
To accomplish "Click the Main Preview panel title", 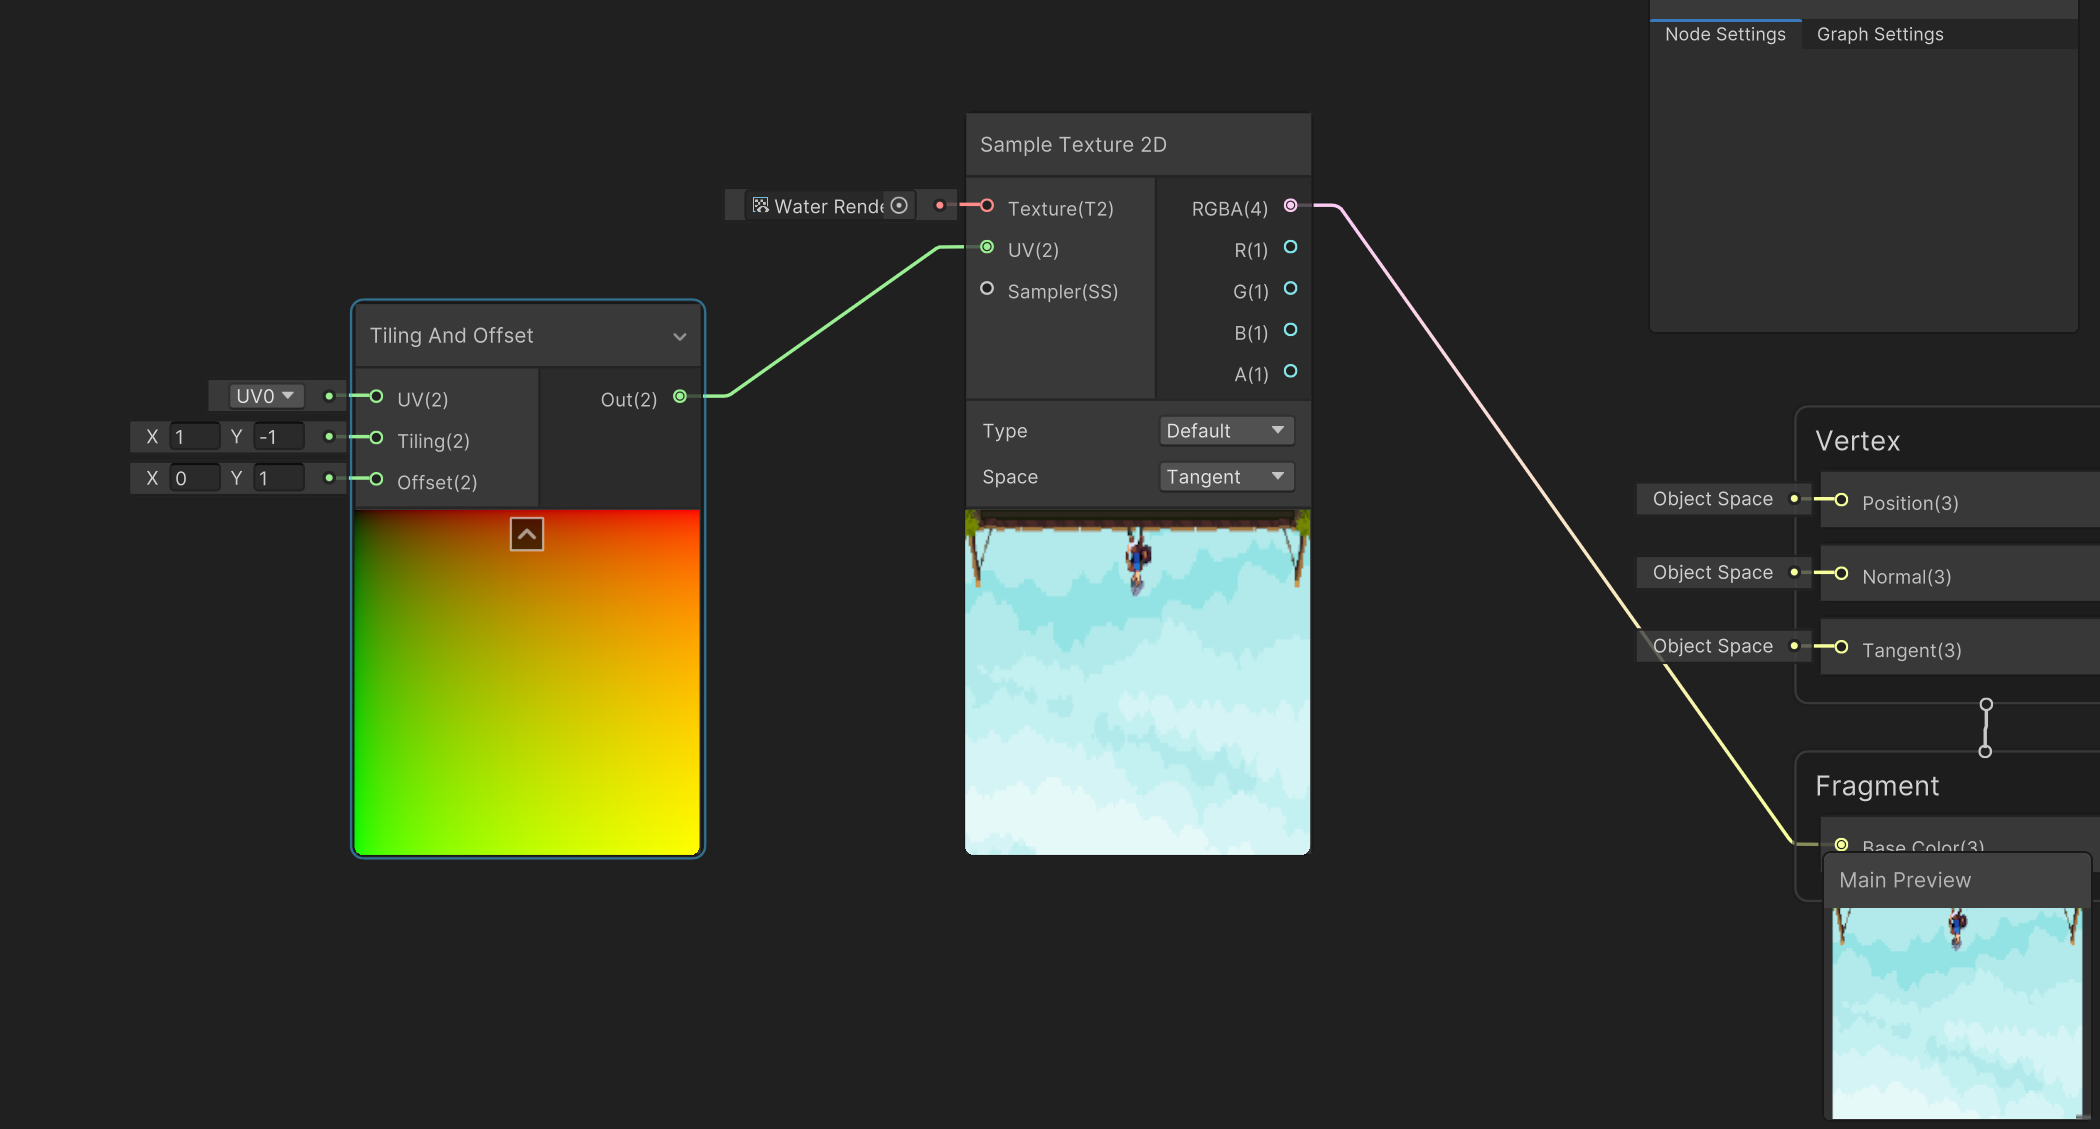I will tap(1905, 880).
